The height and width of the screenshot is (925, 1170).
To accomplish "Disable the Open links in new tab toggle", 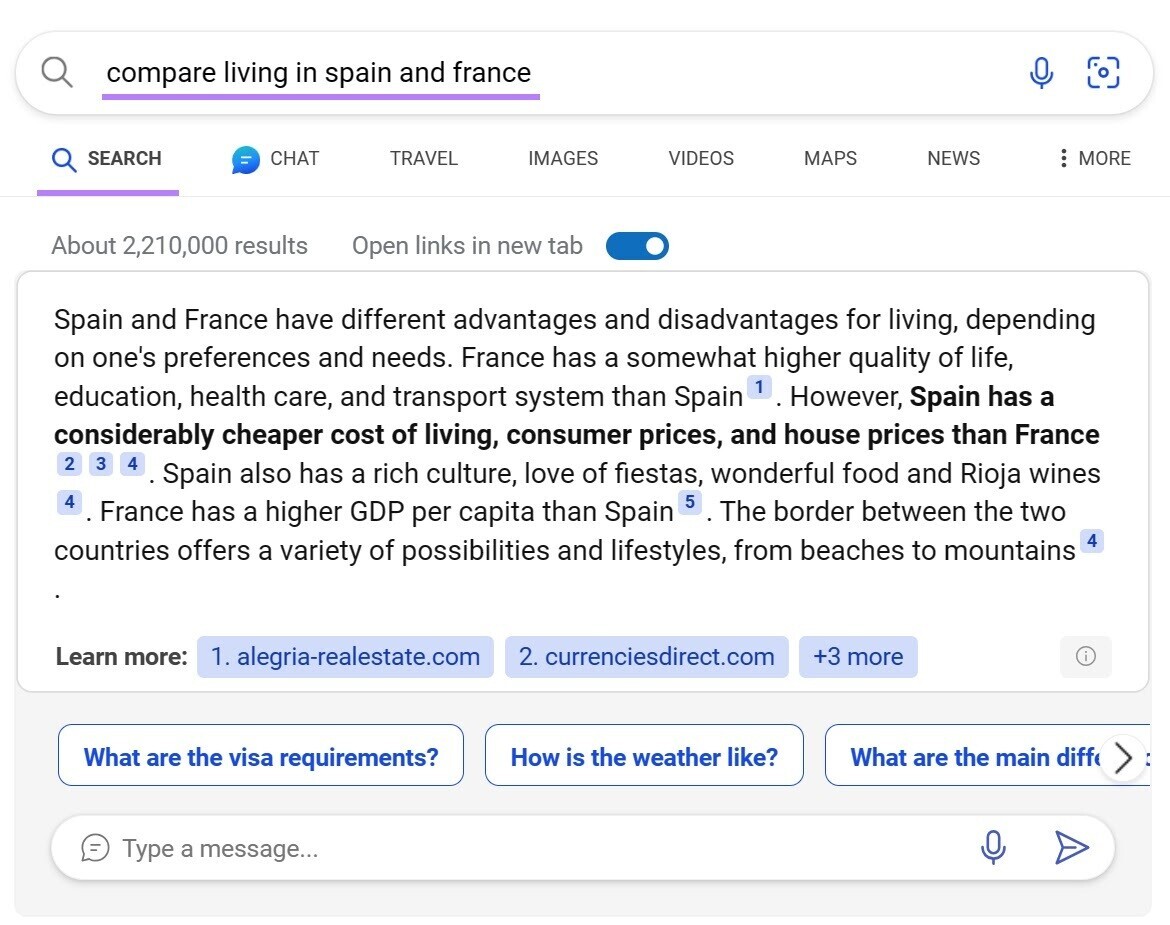I will point(637,245).
